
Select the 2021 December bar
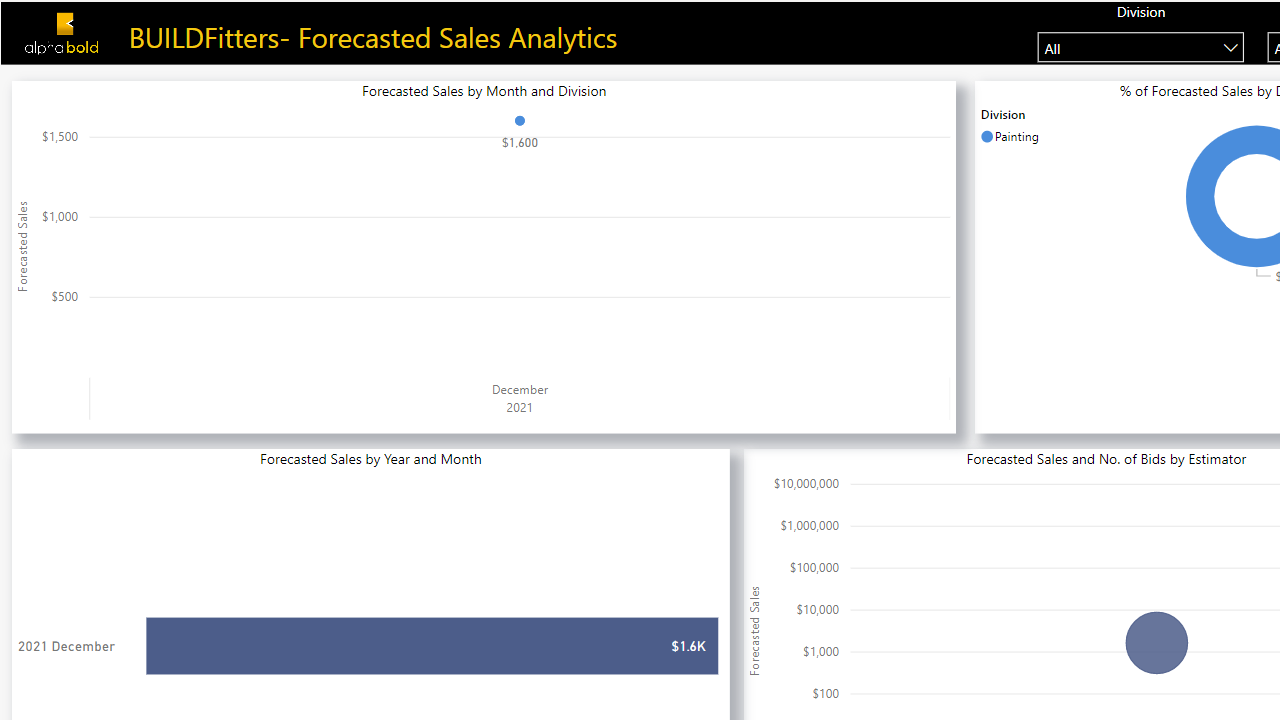[432, 646]
